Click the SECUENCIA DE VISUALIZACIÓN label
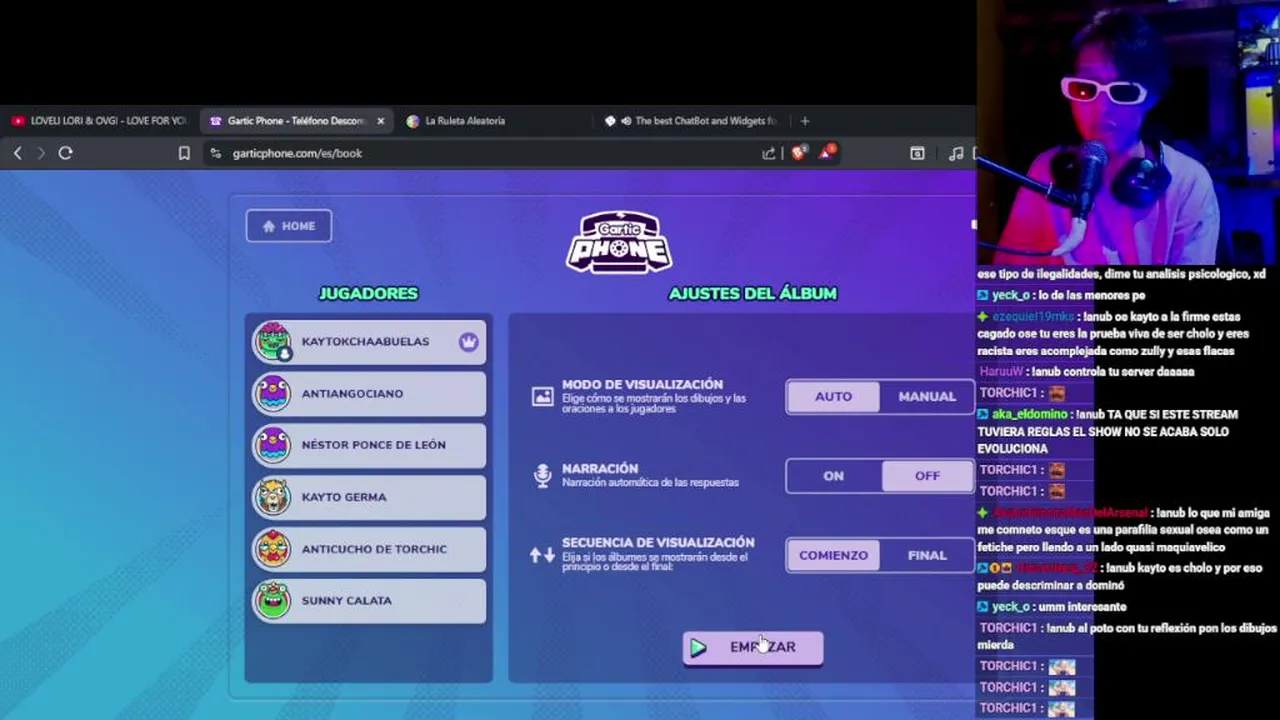The image size is (1280, 720). pos(658,542)
